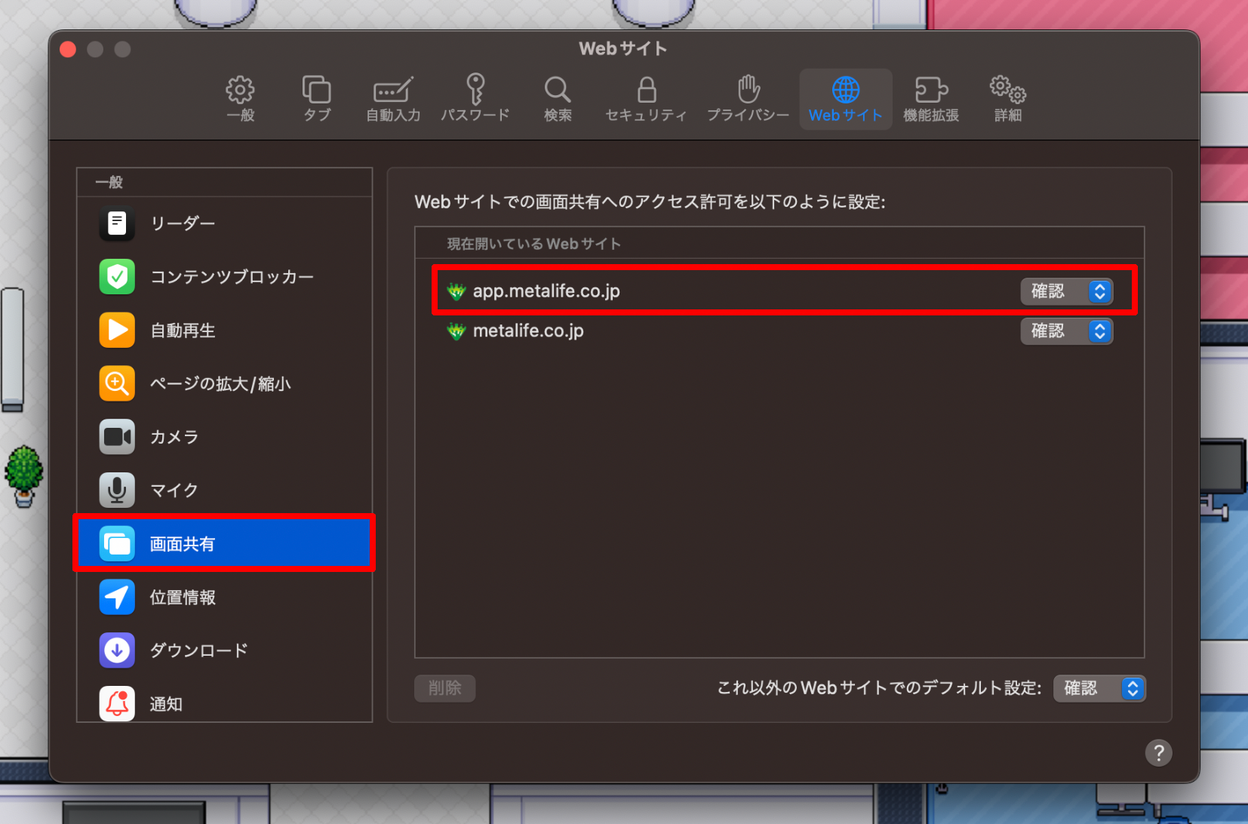
Task: Click the 削除 (Remove) button
Action: pyautogui.click(x=445, y=688)
